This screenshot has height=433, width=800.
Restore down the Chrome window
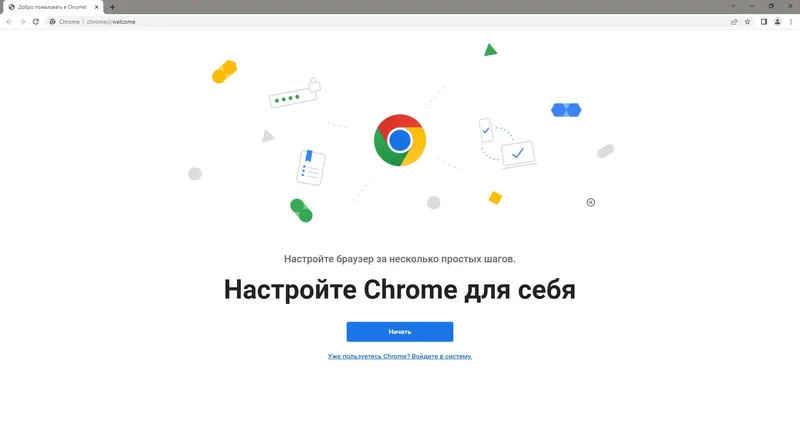(x=771, y=6)
